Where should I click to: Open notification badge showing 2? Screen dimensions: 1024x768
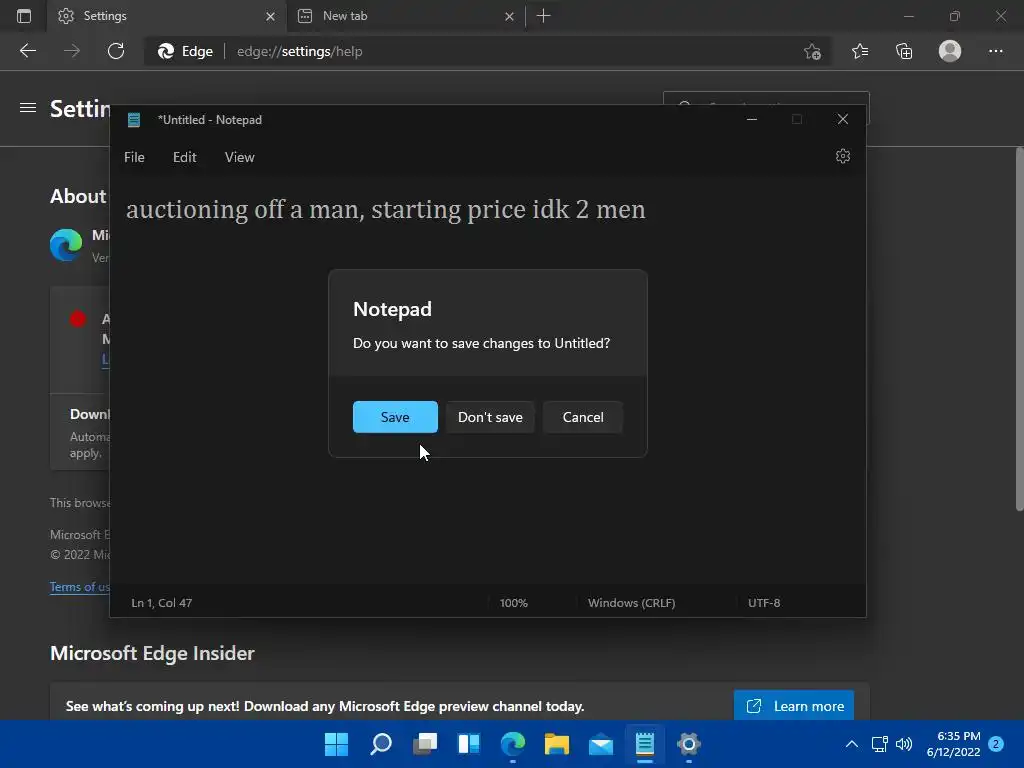(x=996, y=744)
